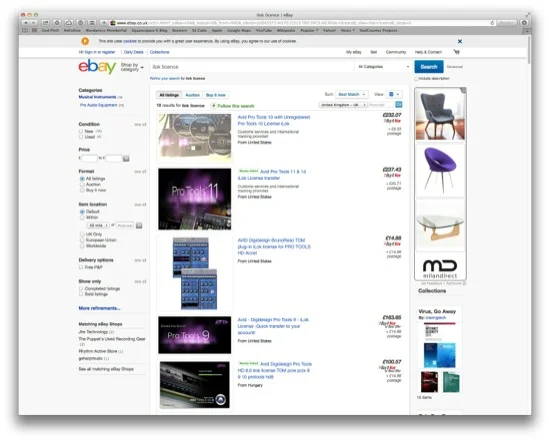This screenshot has width=550, height=441.
Task: Open the Help & Contact menu item
Action: pyautogui.click(x=428, y=52)
